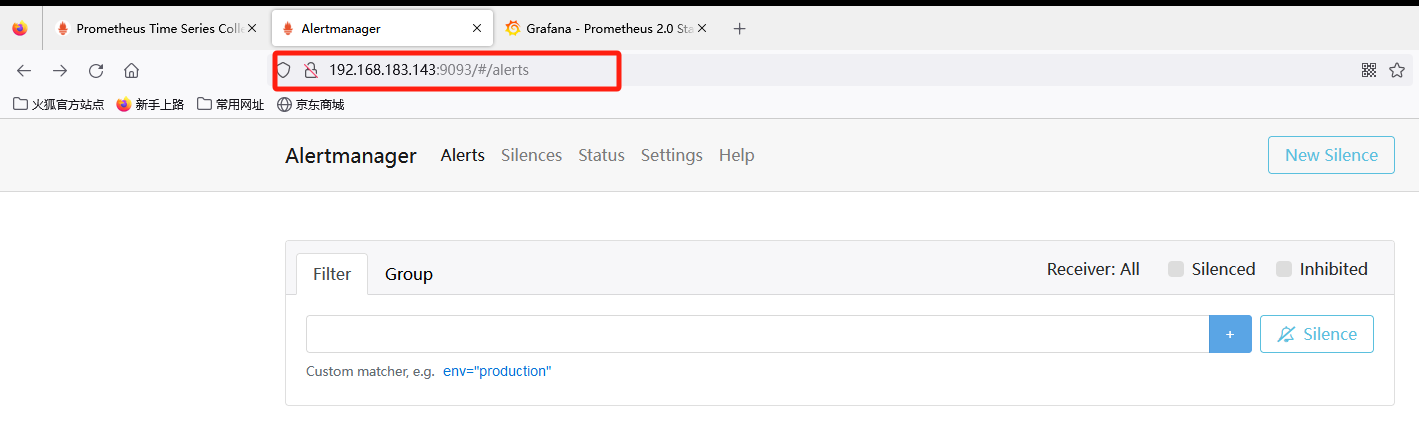
Task: Select the Group tab
Action: [x=409, y=274]
